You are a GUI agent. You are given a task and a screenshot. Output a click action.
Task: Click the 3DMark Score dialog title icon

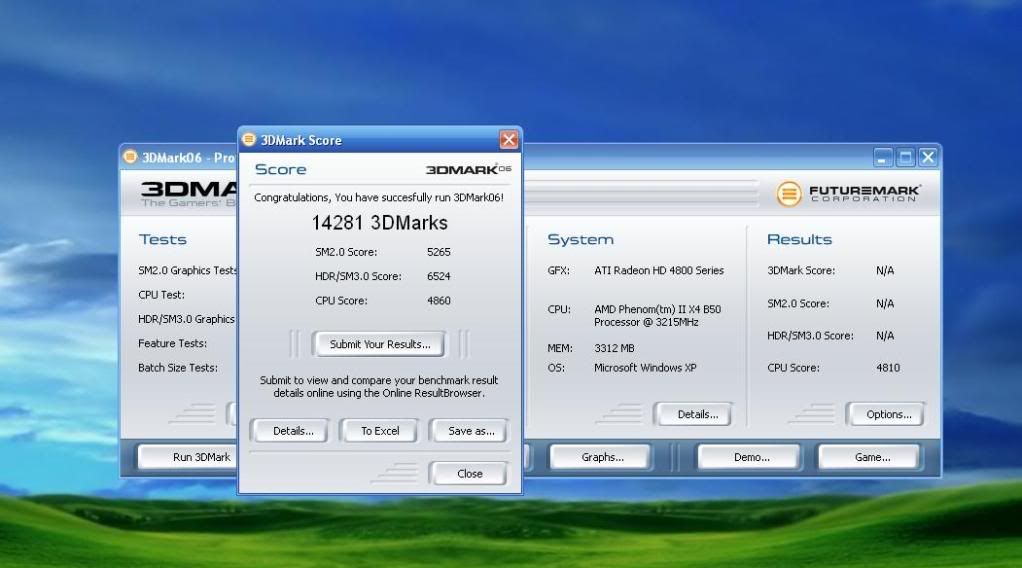point(249,140)
